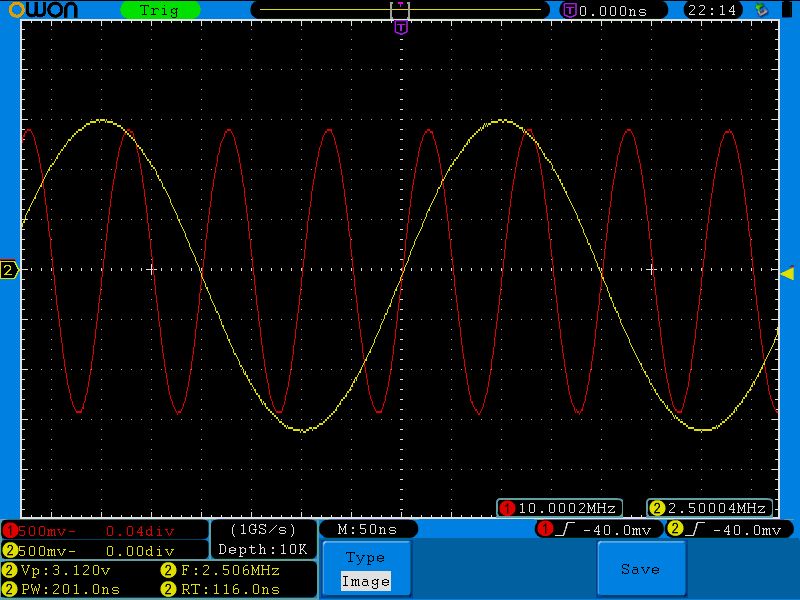Click the Save button
This screenshot has width=800, height=600.
pos(641,569)
